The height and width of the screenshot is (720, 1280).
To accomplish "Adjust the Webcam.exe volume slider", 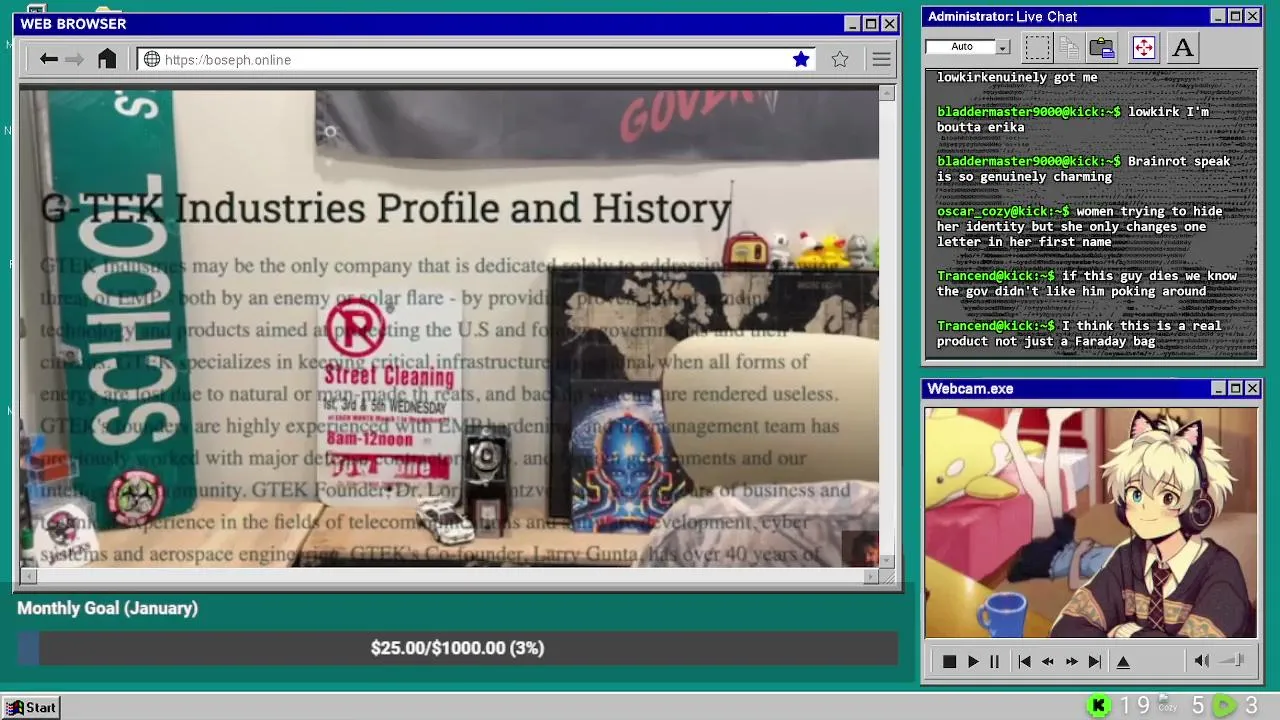I will click(1233, 661).
